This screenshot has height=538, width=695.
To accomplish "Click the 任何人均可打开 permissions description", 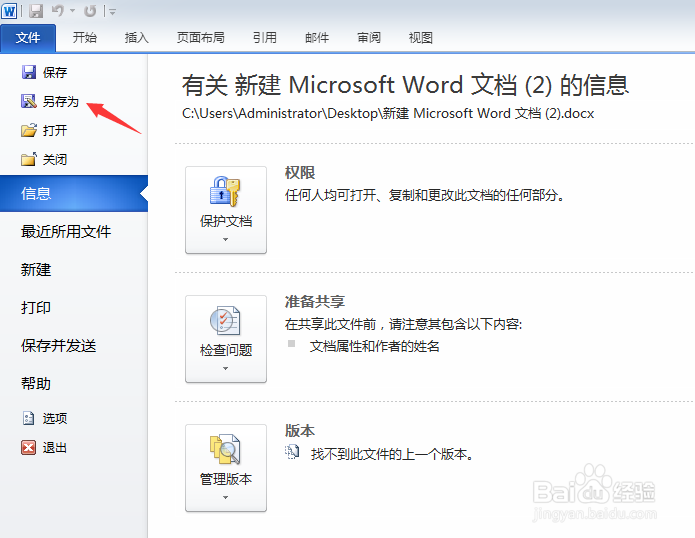I will point(425,195).
